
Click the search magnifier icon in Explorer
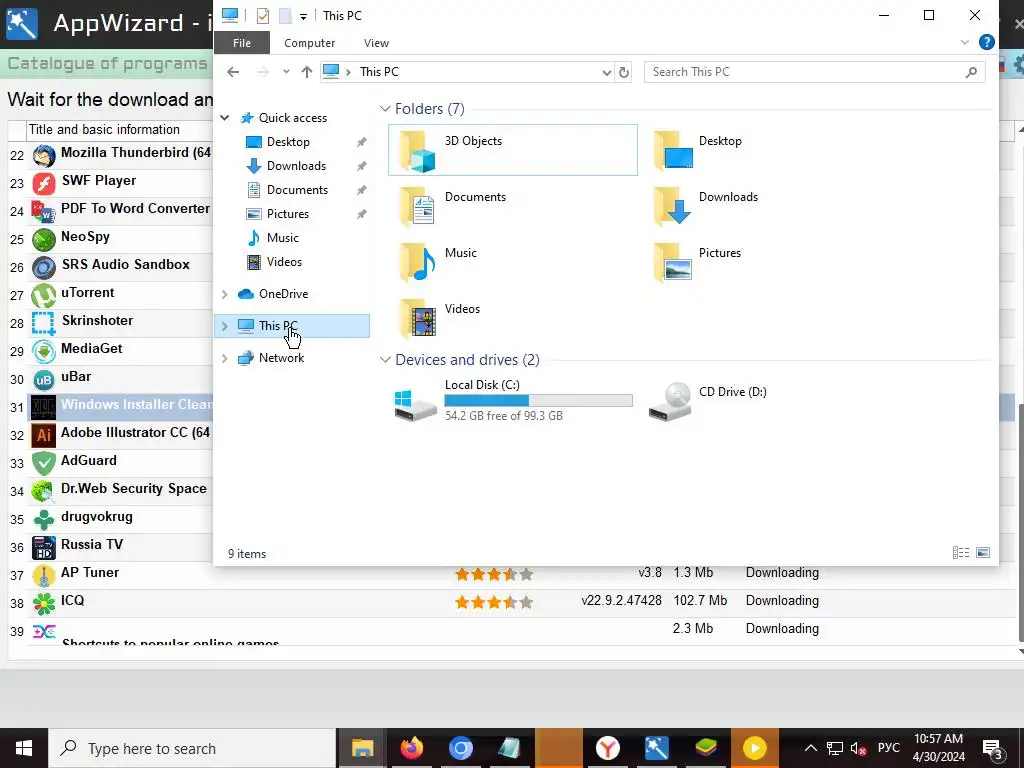pos(971,72)
